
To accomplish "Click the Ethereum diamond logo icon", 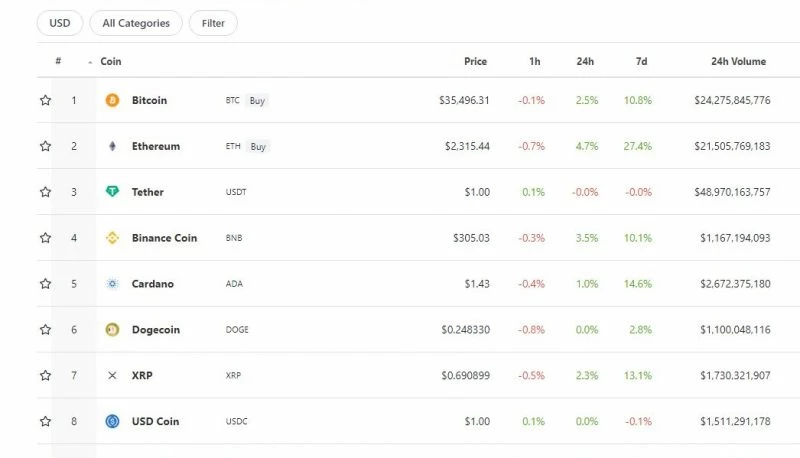I will [x=112, y=146].
